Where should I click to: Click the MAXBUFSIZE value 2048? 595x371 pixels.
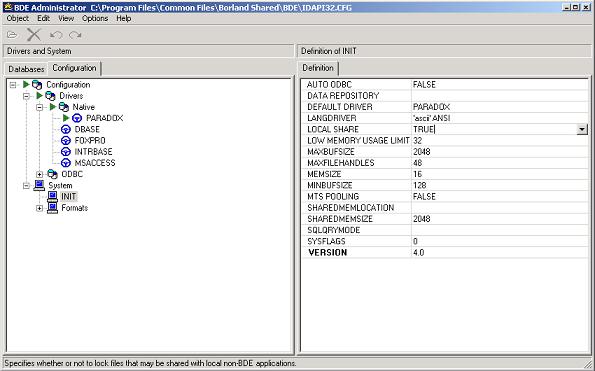pyautogui.click(x=422, y=152)
